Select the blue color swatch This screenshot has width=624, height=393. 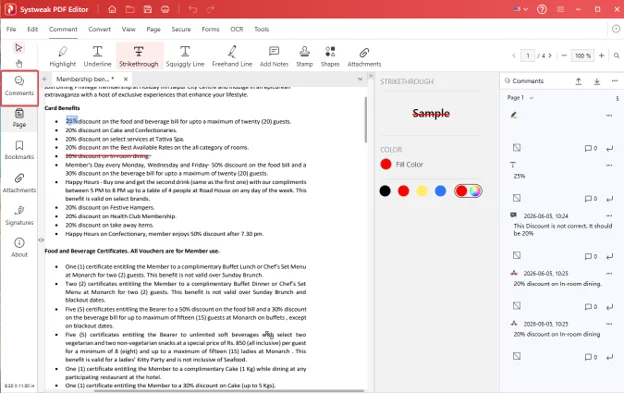tap(441, 191)
